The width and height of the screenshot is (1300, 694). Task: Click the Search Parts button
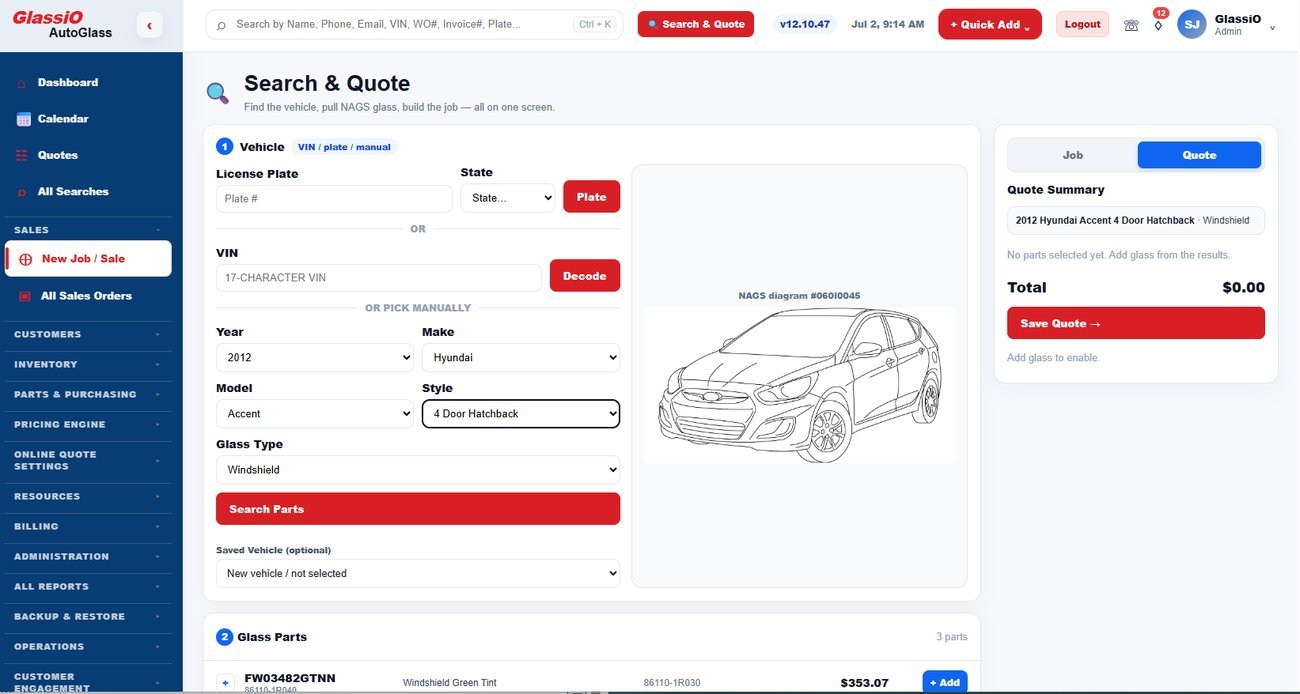(418, 509)
